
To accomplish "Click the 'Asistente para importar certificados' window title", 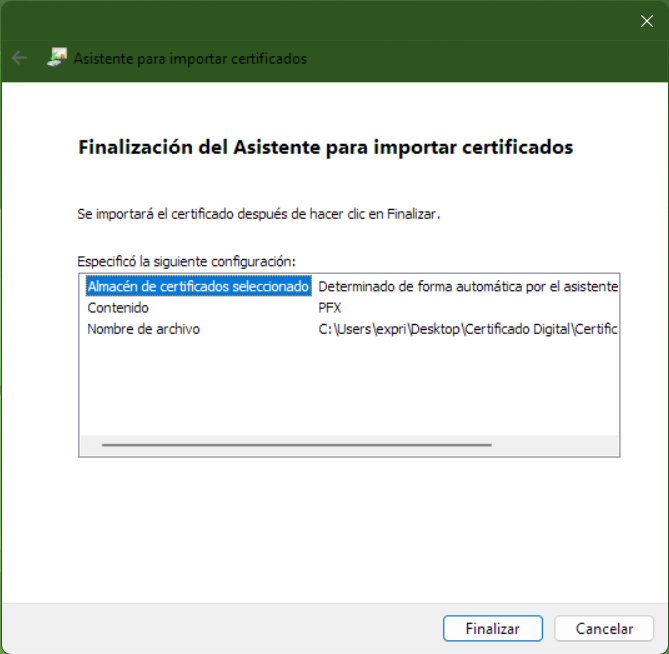I will point(190,58).
